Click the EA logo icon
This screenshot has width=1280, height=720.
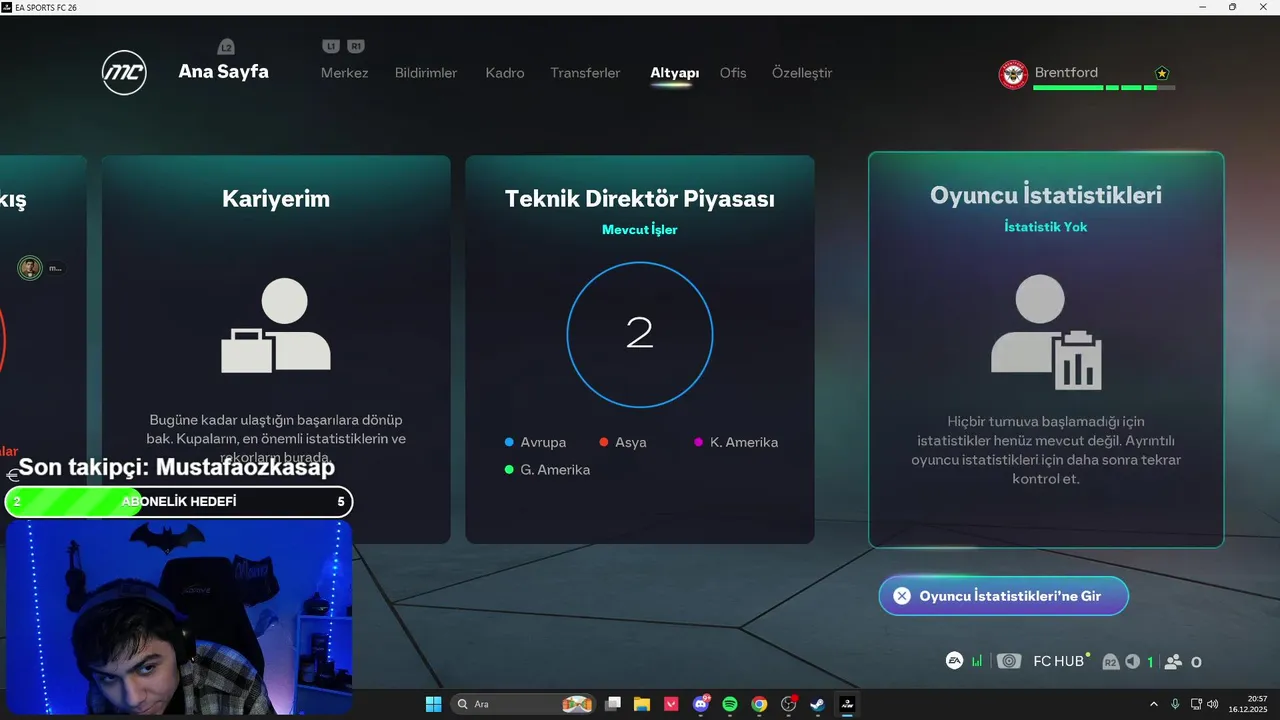tap(955, 661)
